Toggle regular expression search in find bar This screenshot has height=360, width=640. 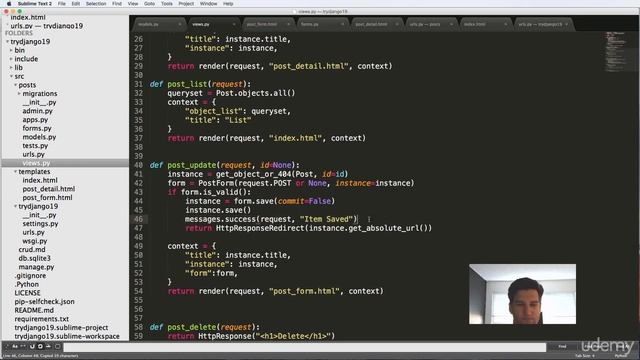(7, 347)
